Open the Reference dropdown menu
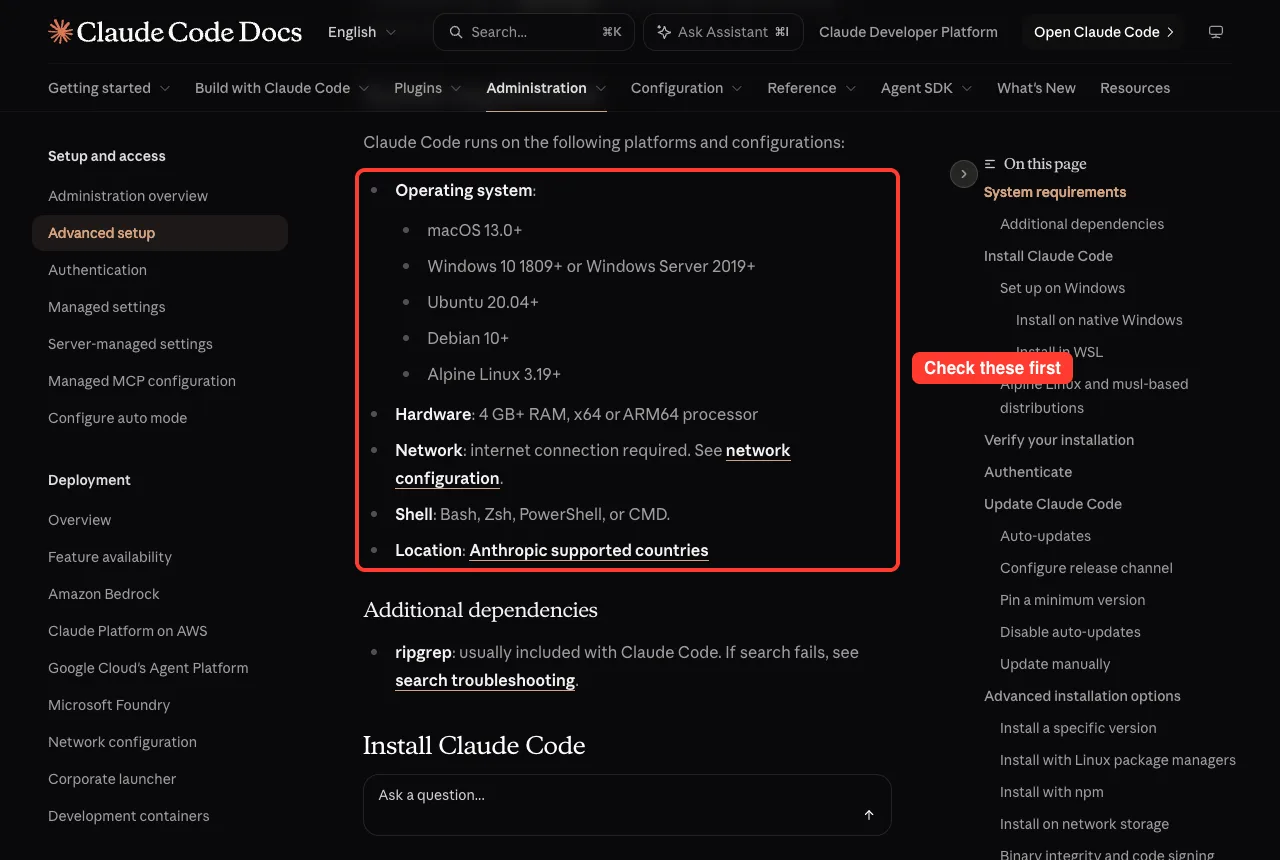This screenshot has height=860, width=1280. coord(812,88)
